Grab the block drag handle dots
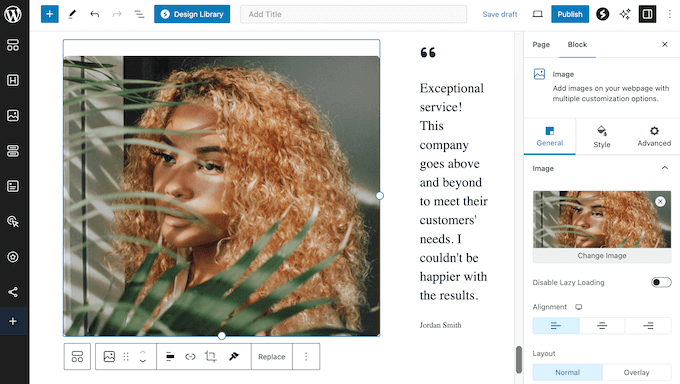The height and width of the screenshot is (384, 680). [x=126, y=357]
